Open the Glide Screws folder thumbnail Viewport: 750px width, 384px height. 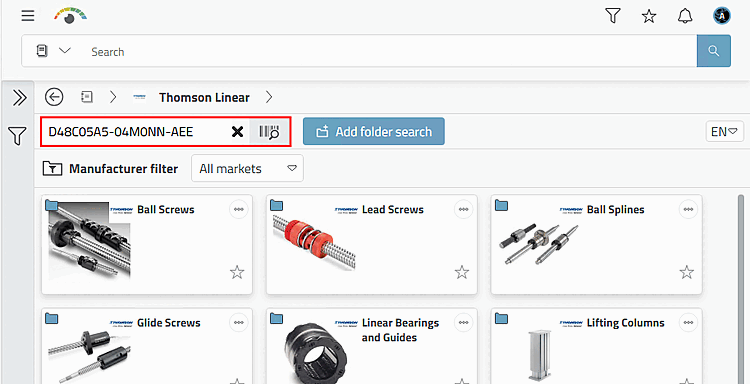click(89, 356)
